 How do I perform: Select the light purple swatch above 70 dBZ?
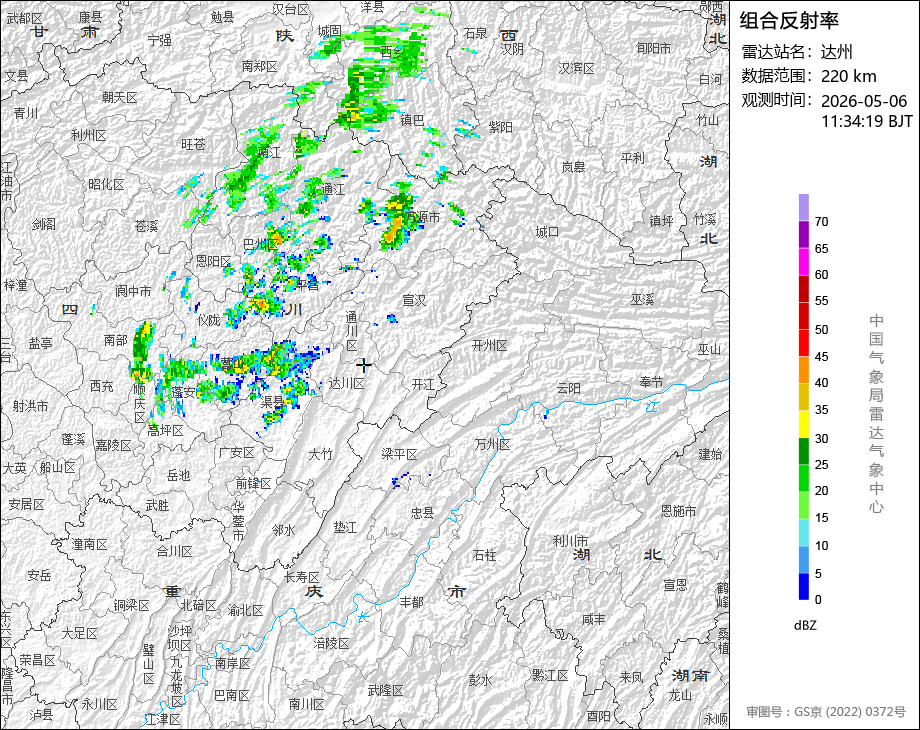point(804,207)
